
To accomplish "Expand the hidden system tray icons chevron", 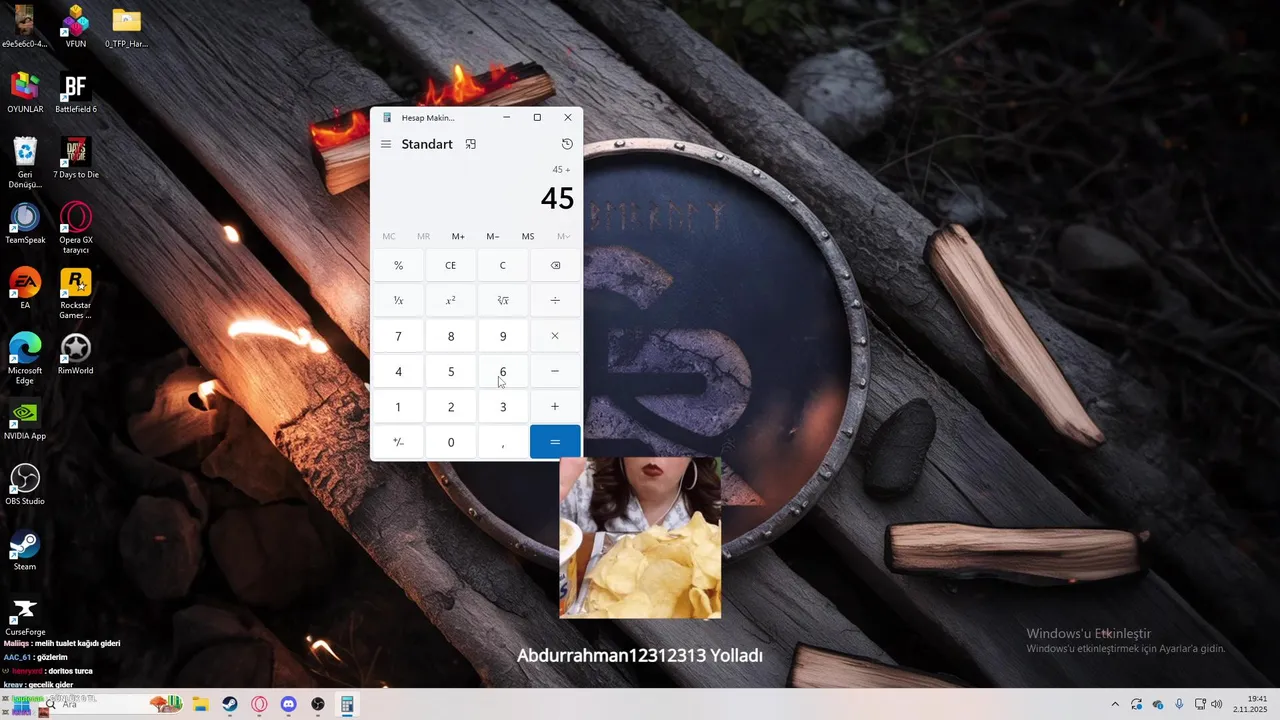I will [1115, 704].
